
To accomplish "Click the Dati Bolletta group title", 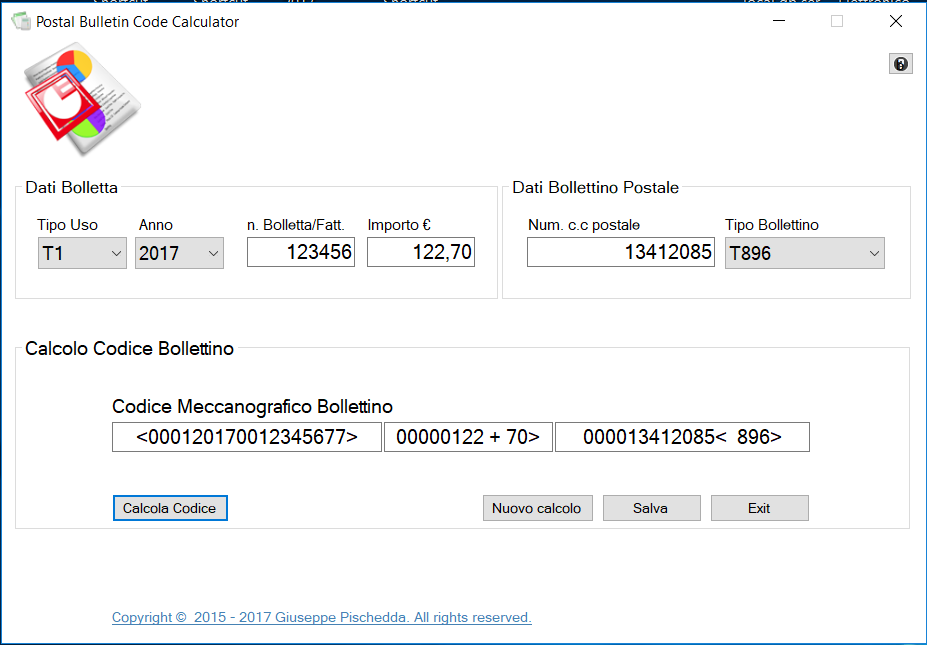I will coord(72,187).
